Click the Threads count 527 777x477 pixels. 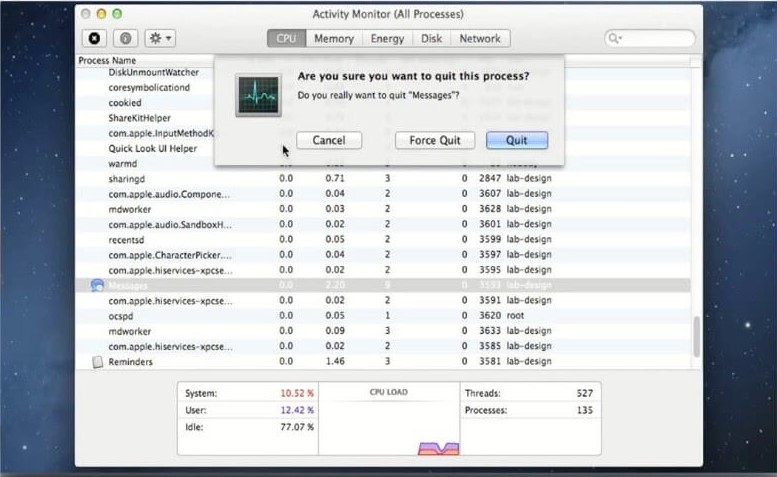pos(584,393)
